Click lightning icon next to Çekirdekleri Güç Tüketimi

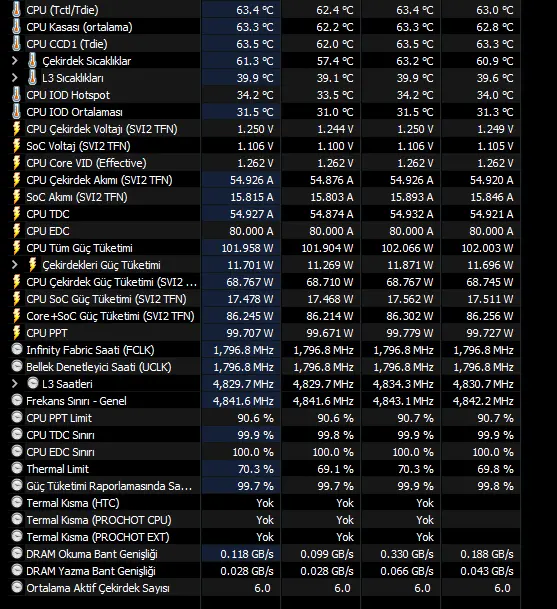(33, 265)
